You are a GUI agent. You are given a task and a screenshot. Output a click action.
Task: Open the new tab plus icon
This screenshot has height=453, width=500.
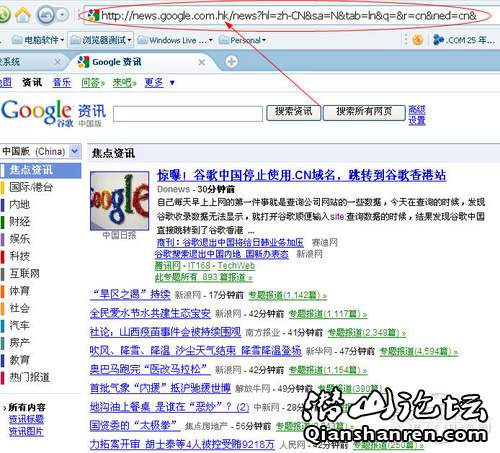coord(231,62)
